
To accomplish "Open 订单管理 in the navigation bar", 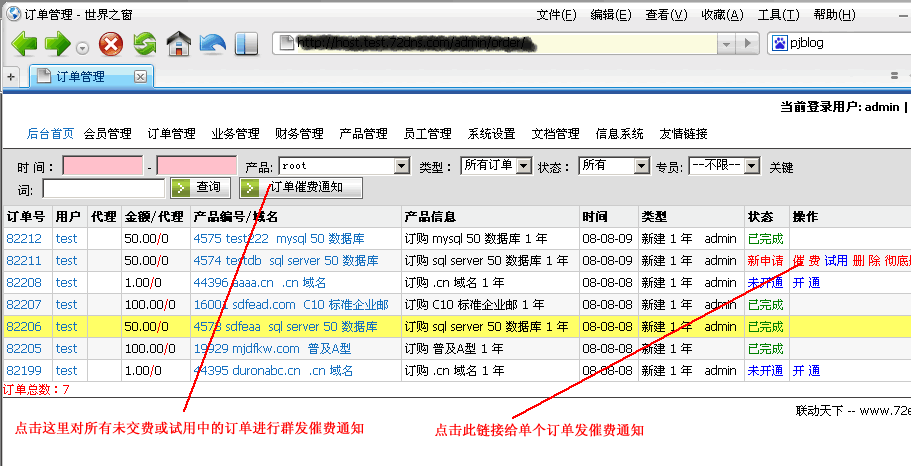I will point(171,134).
